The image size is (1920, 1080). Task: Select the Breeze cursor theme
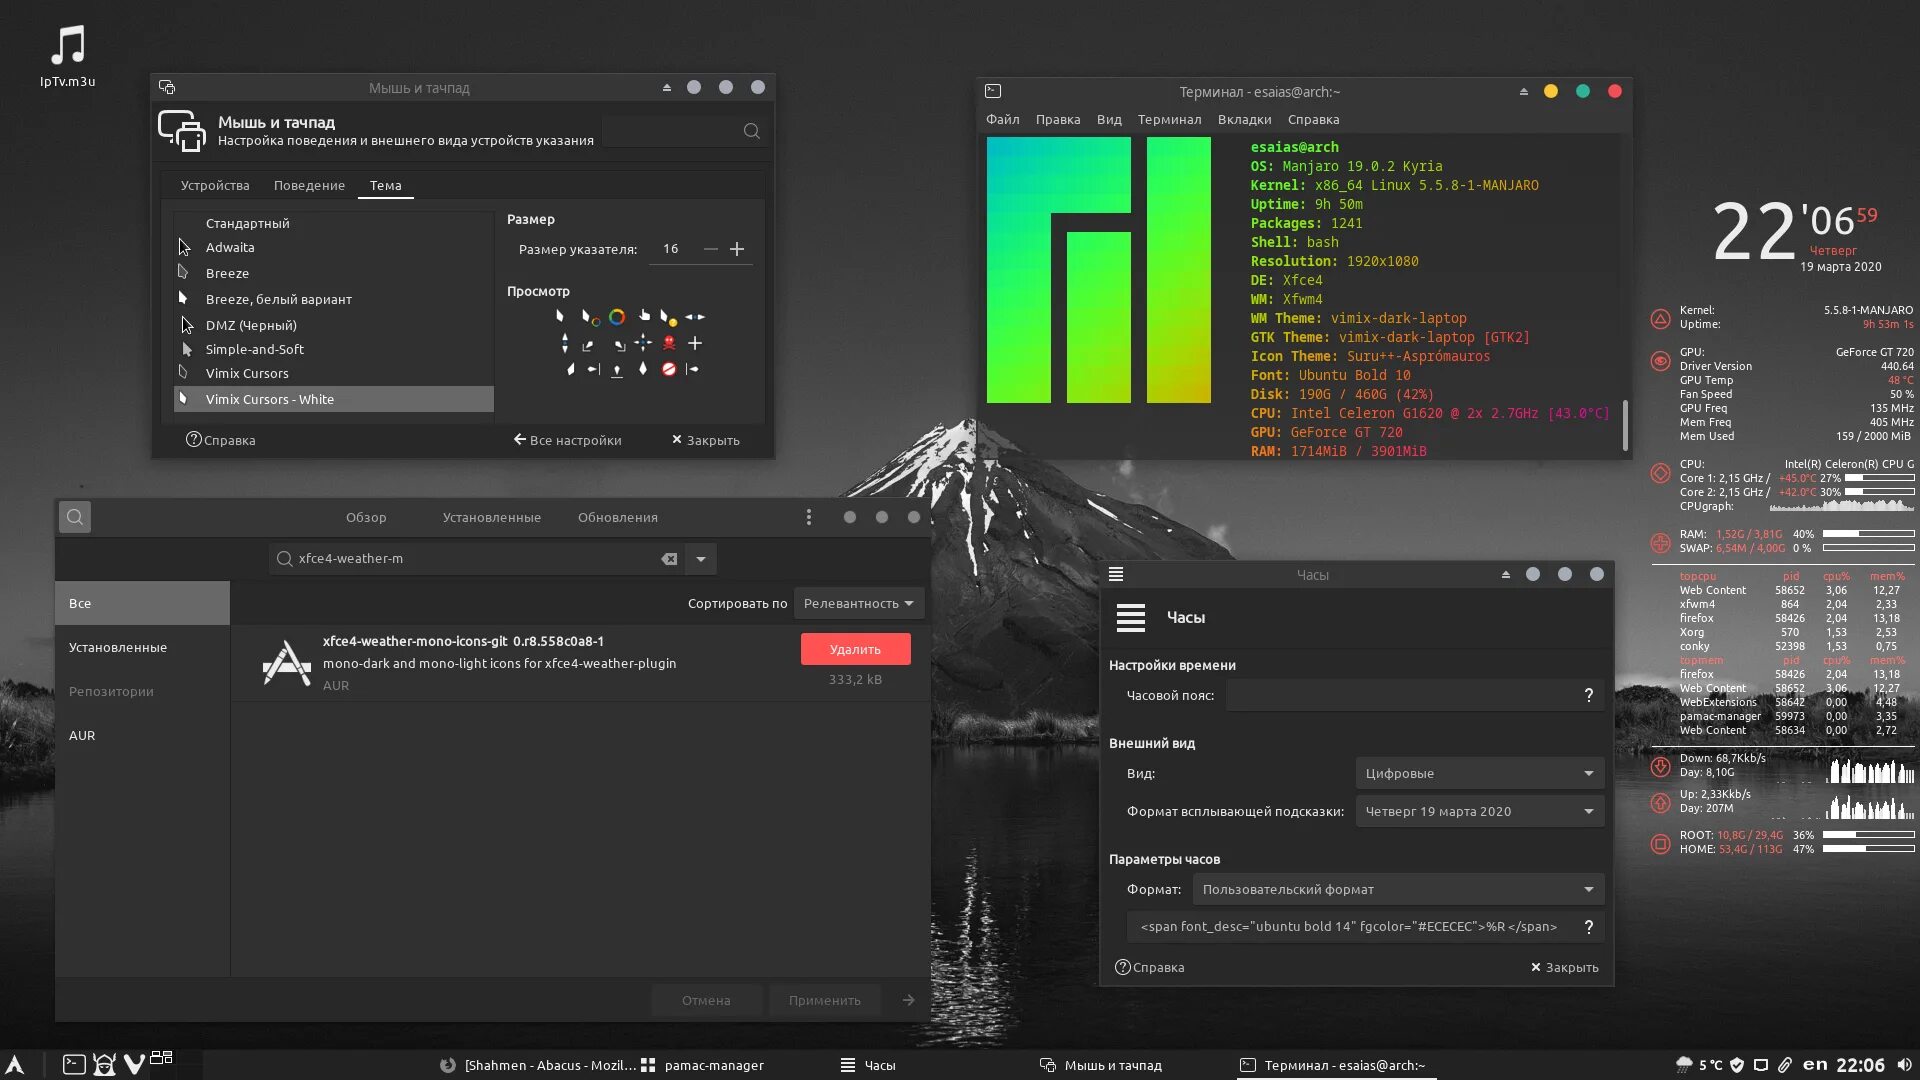point(227,273)
